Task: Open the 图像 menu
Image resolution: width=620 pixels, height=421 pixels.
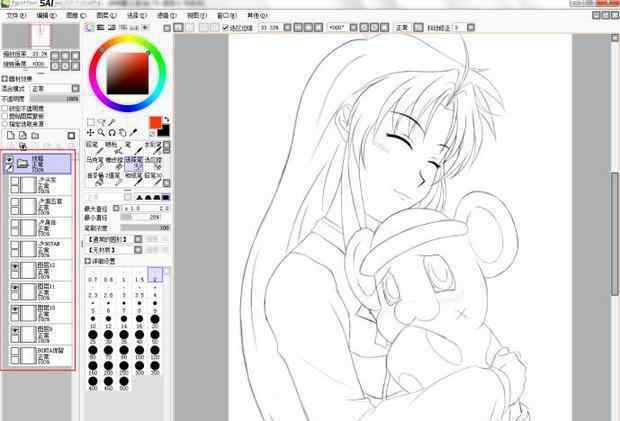Action: pos(76,15)
